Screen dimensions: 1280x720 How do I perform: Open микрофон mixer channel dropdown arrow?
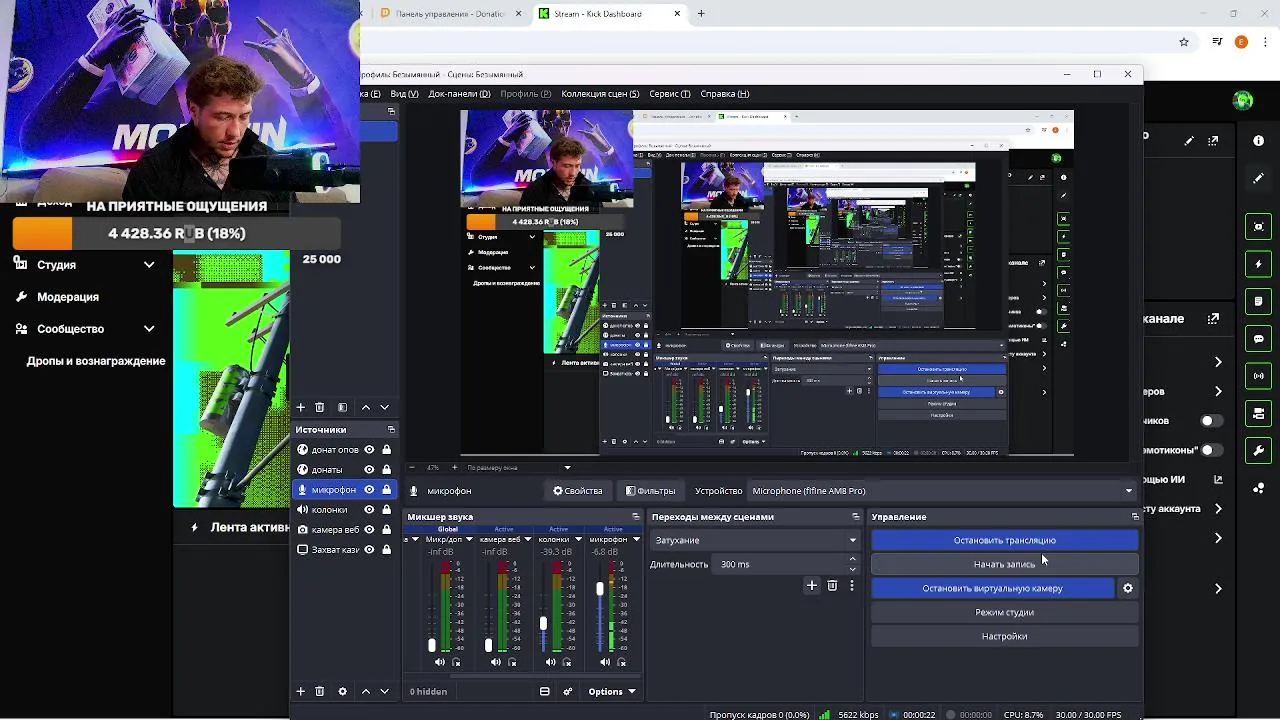click(x=636, y=540)
